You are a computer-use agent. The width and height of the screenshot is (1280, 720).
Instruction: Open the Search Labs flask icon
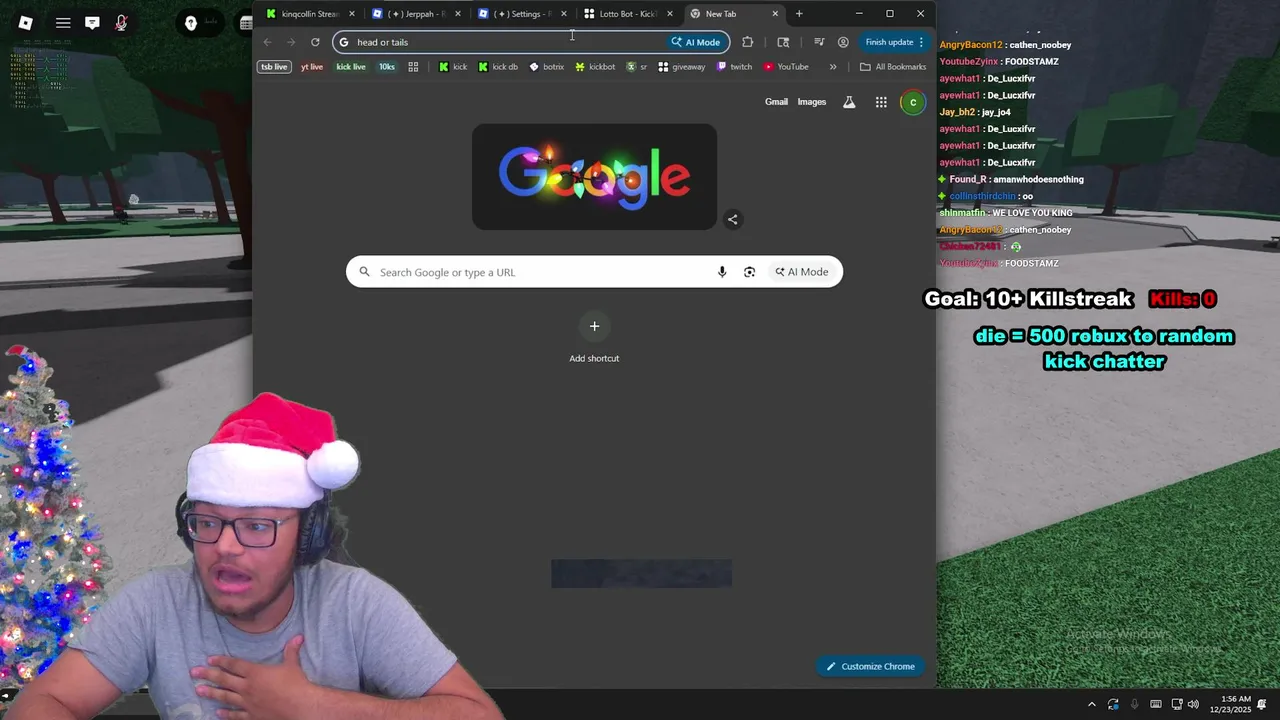click(849, 102)
